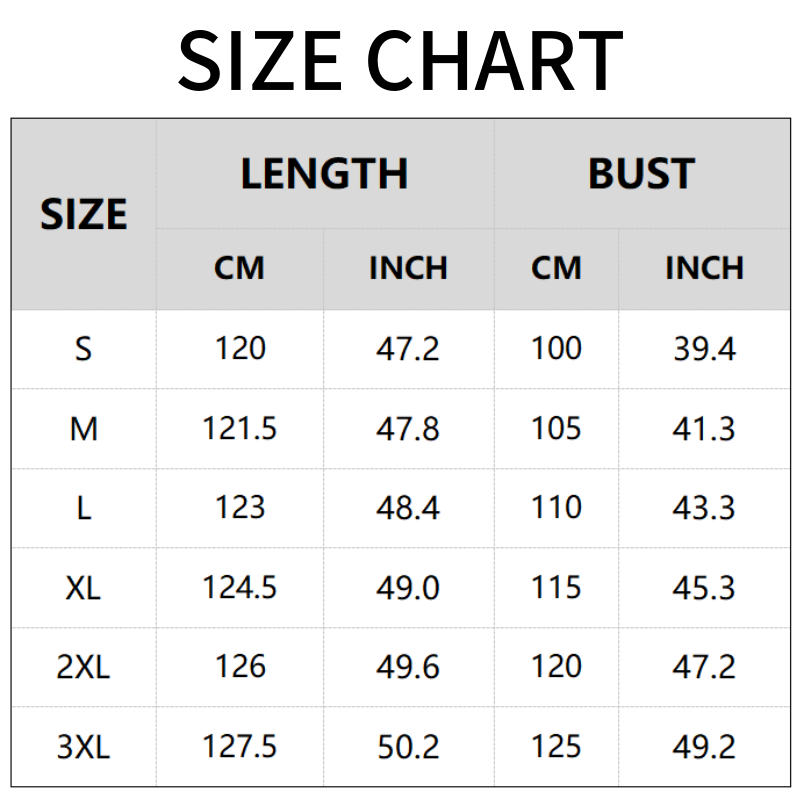Click the INCH subheader under LENGTH
The width and height of the screenshot is (800, 800).
click(x=408, y=268)
